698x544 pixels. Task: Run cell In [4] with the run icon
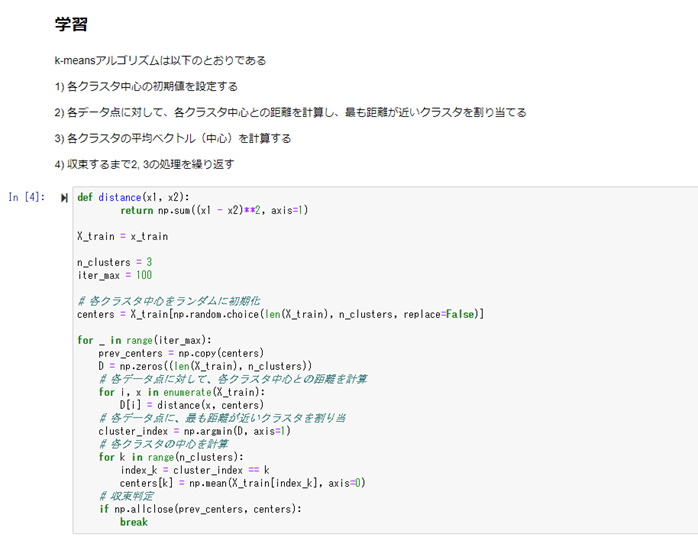[64, 198]
